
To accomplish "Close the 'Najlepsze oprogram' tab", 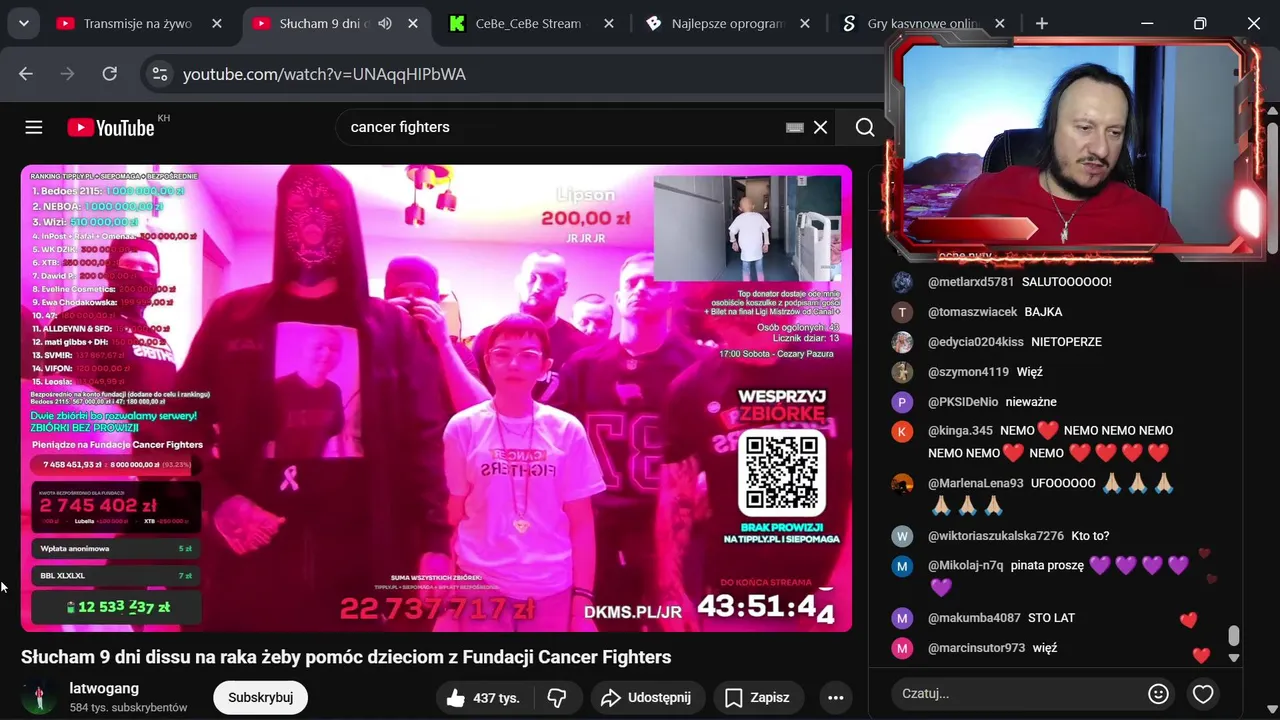I will [805, 23].
